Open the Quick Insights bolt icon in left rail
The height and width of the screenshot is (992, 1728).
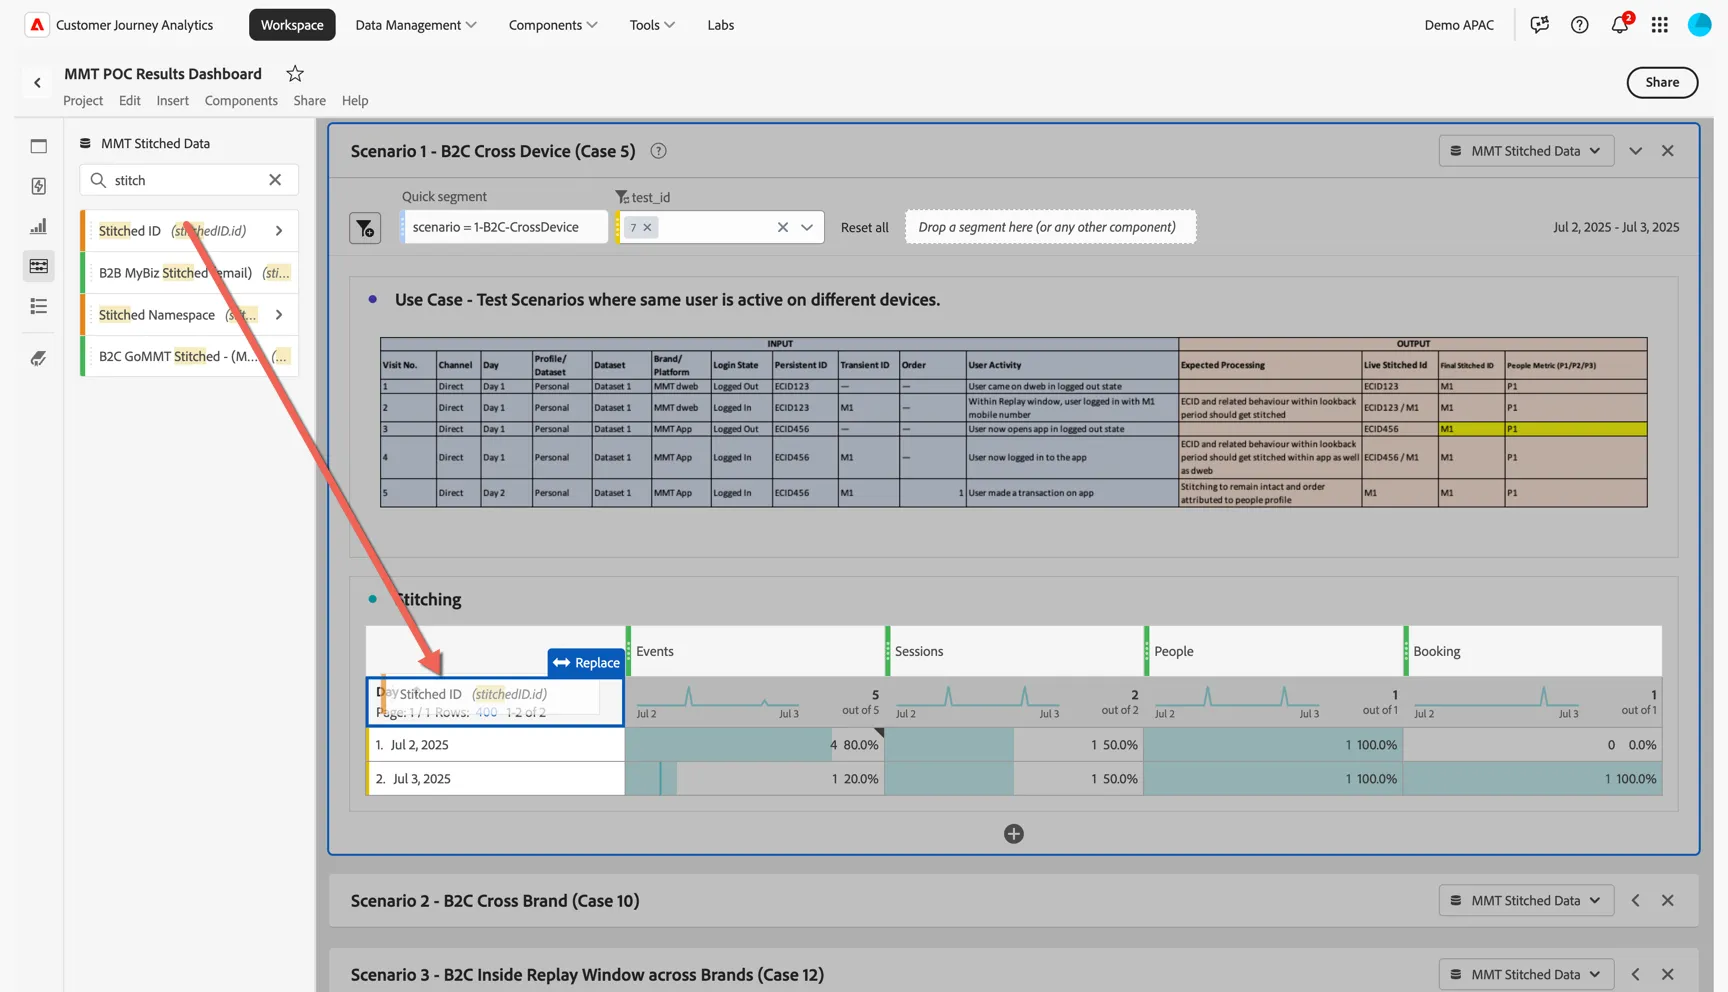39,186
